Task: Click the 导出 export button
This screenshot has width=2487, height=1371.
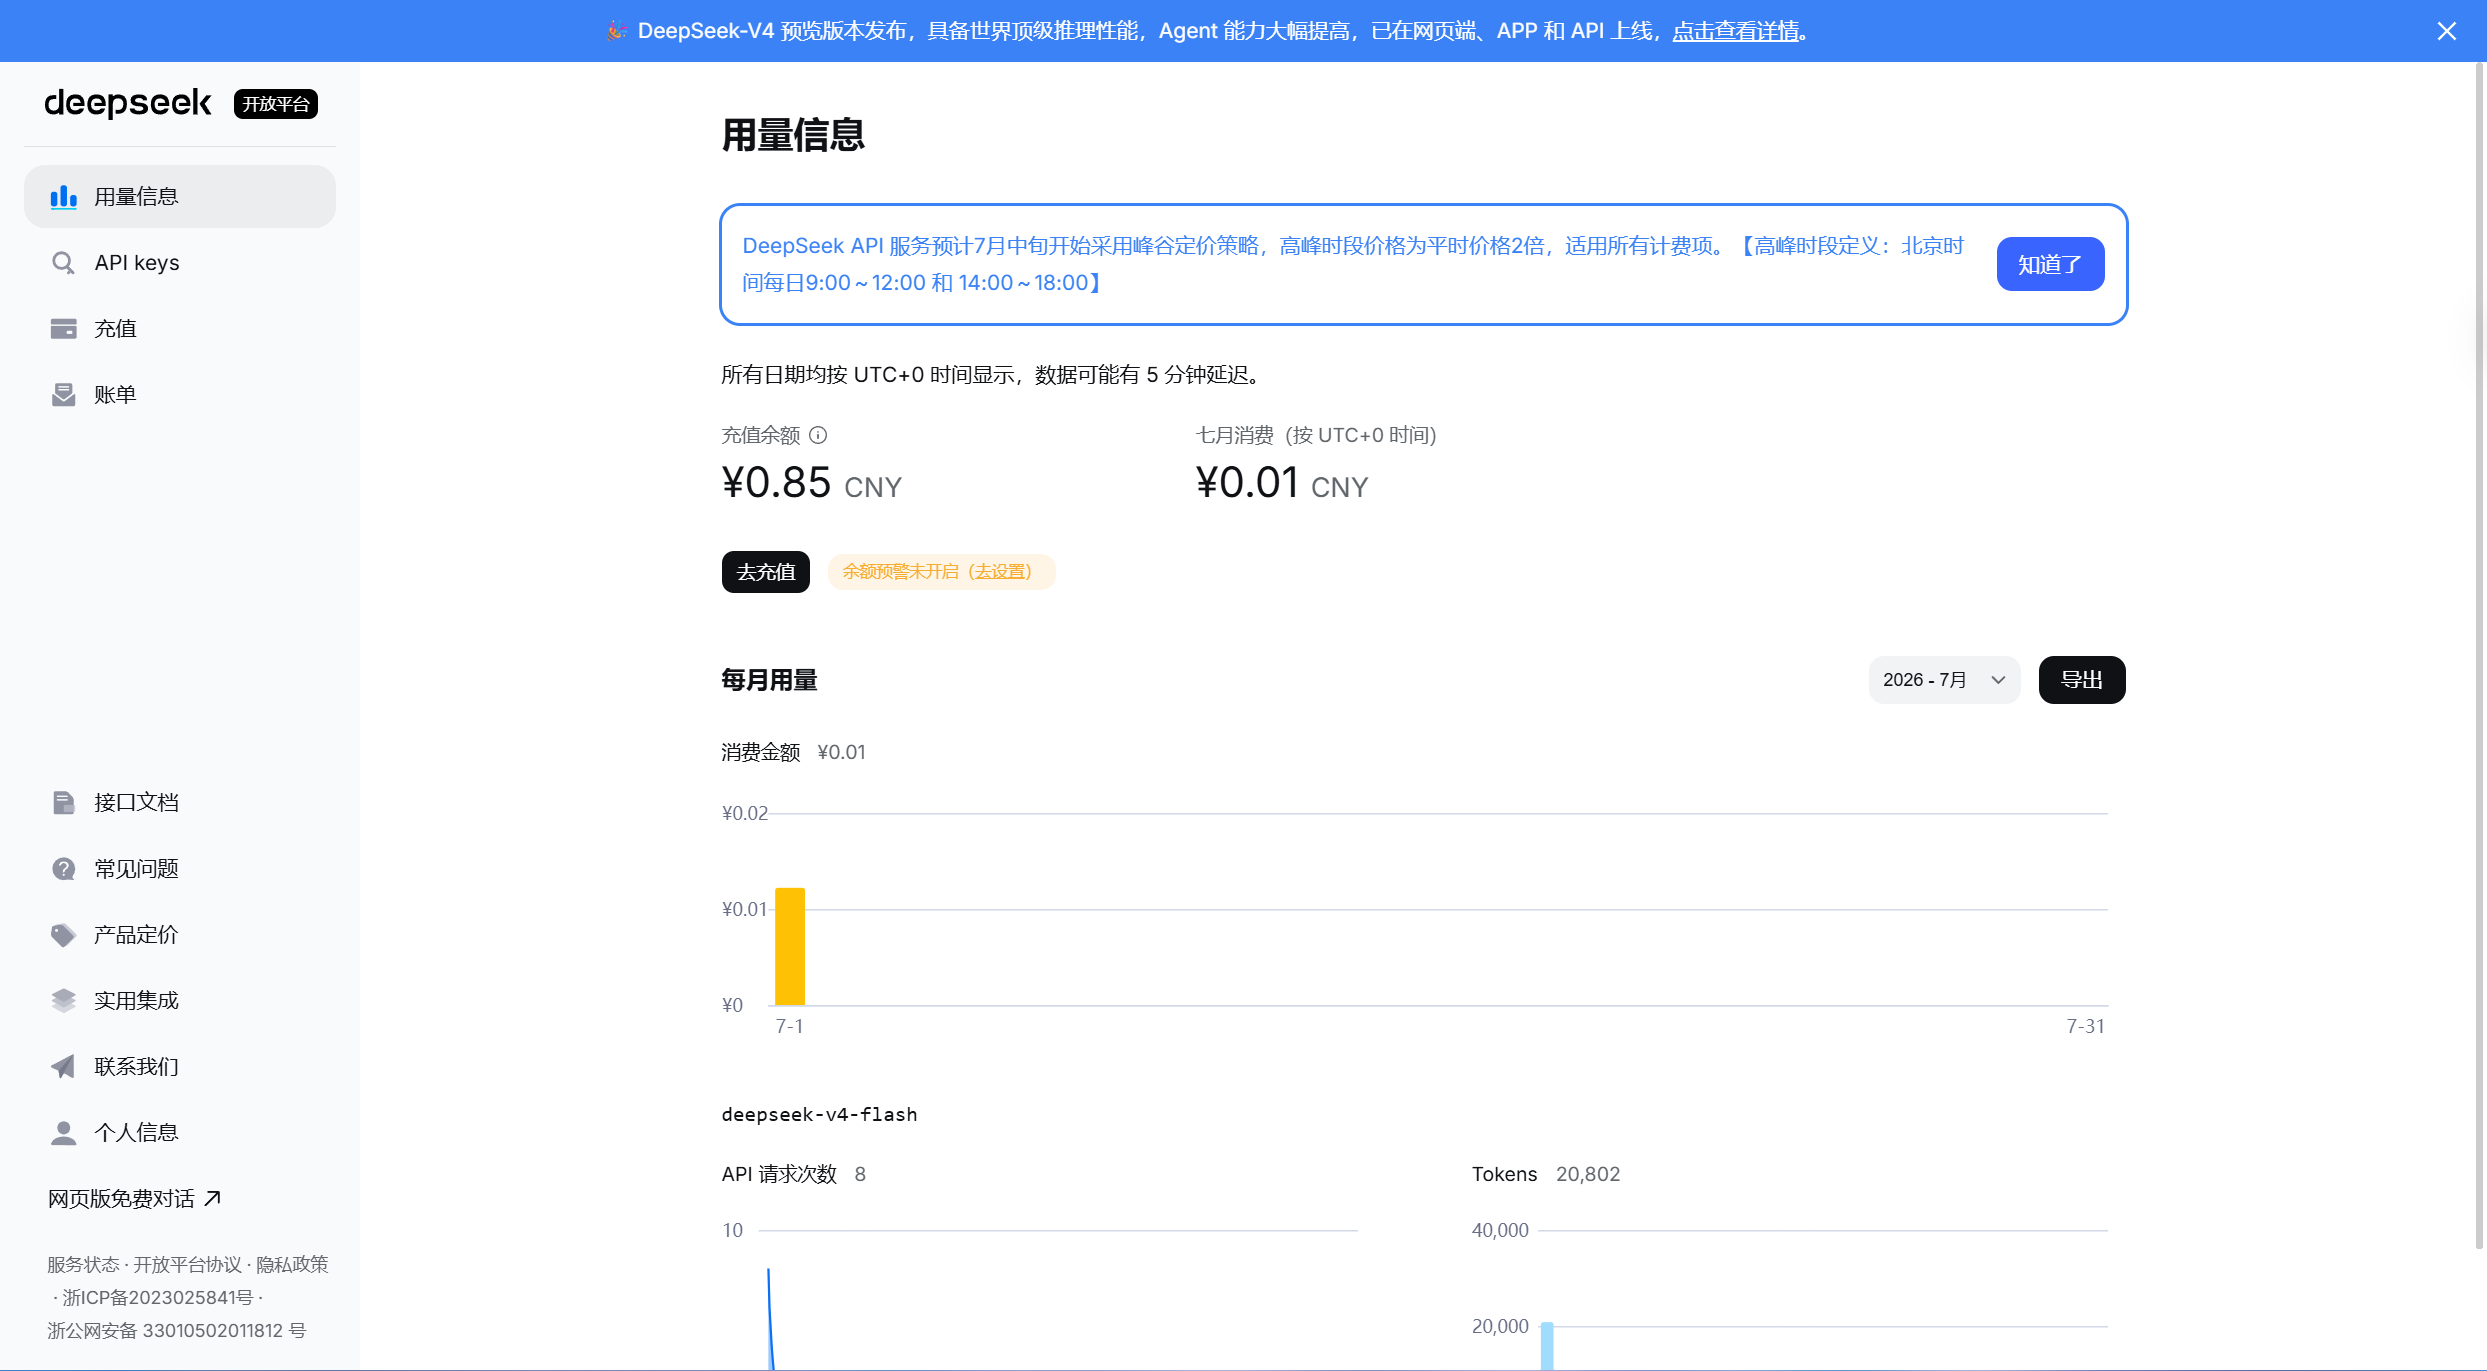Action: [x=2082, y=680]
